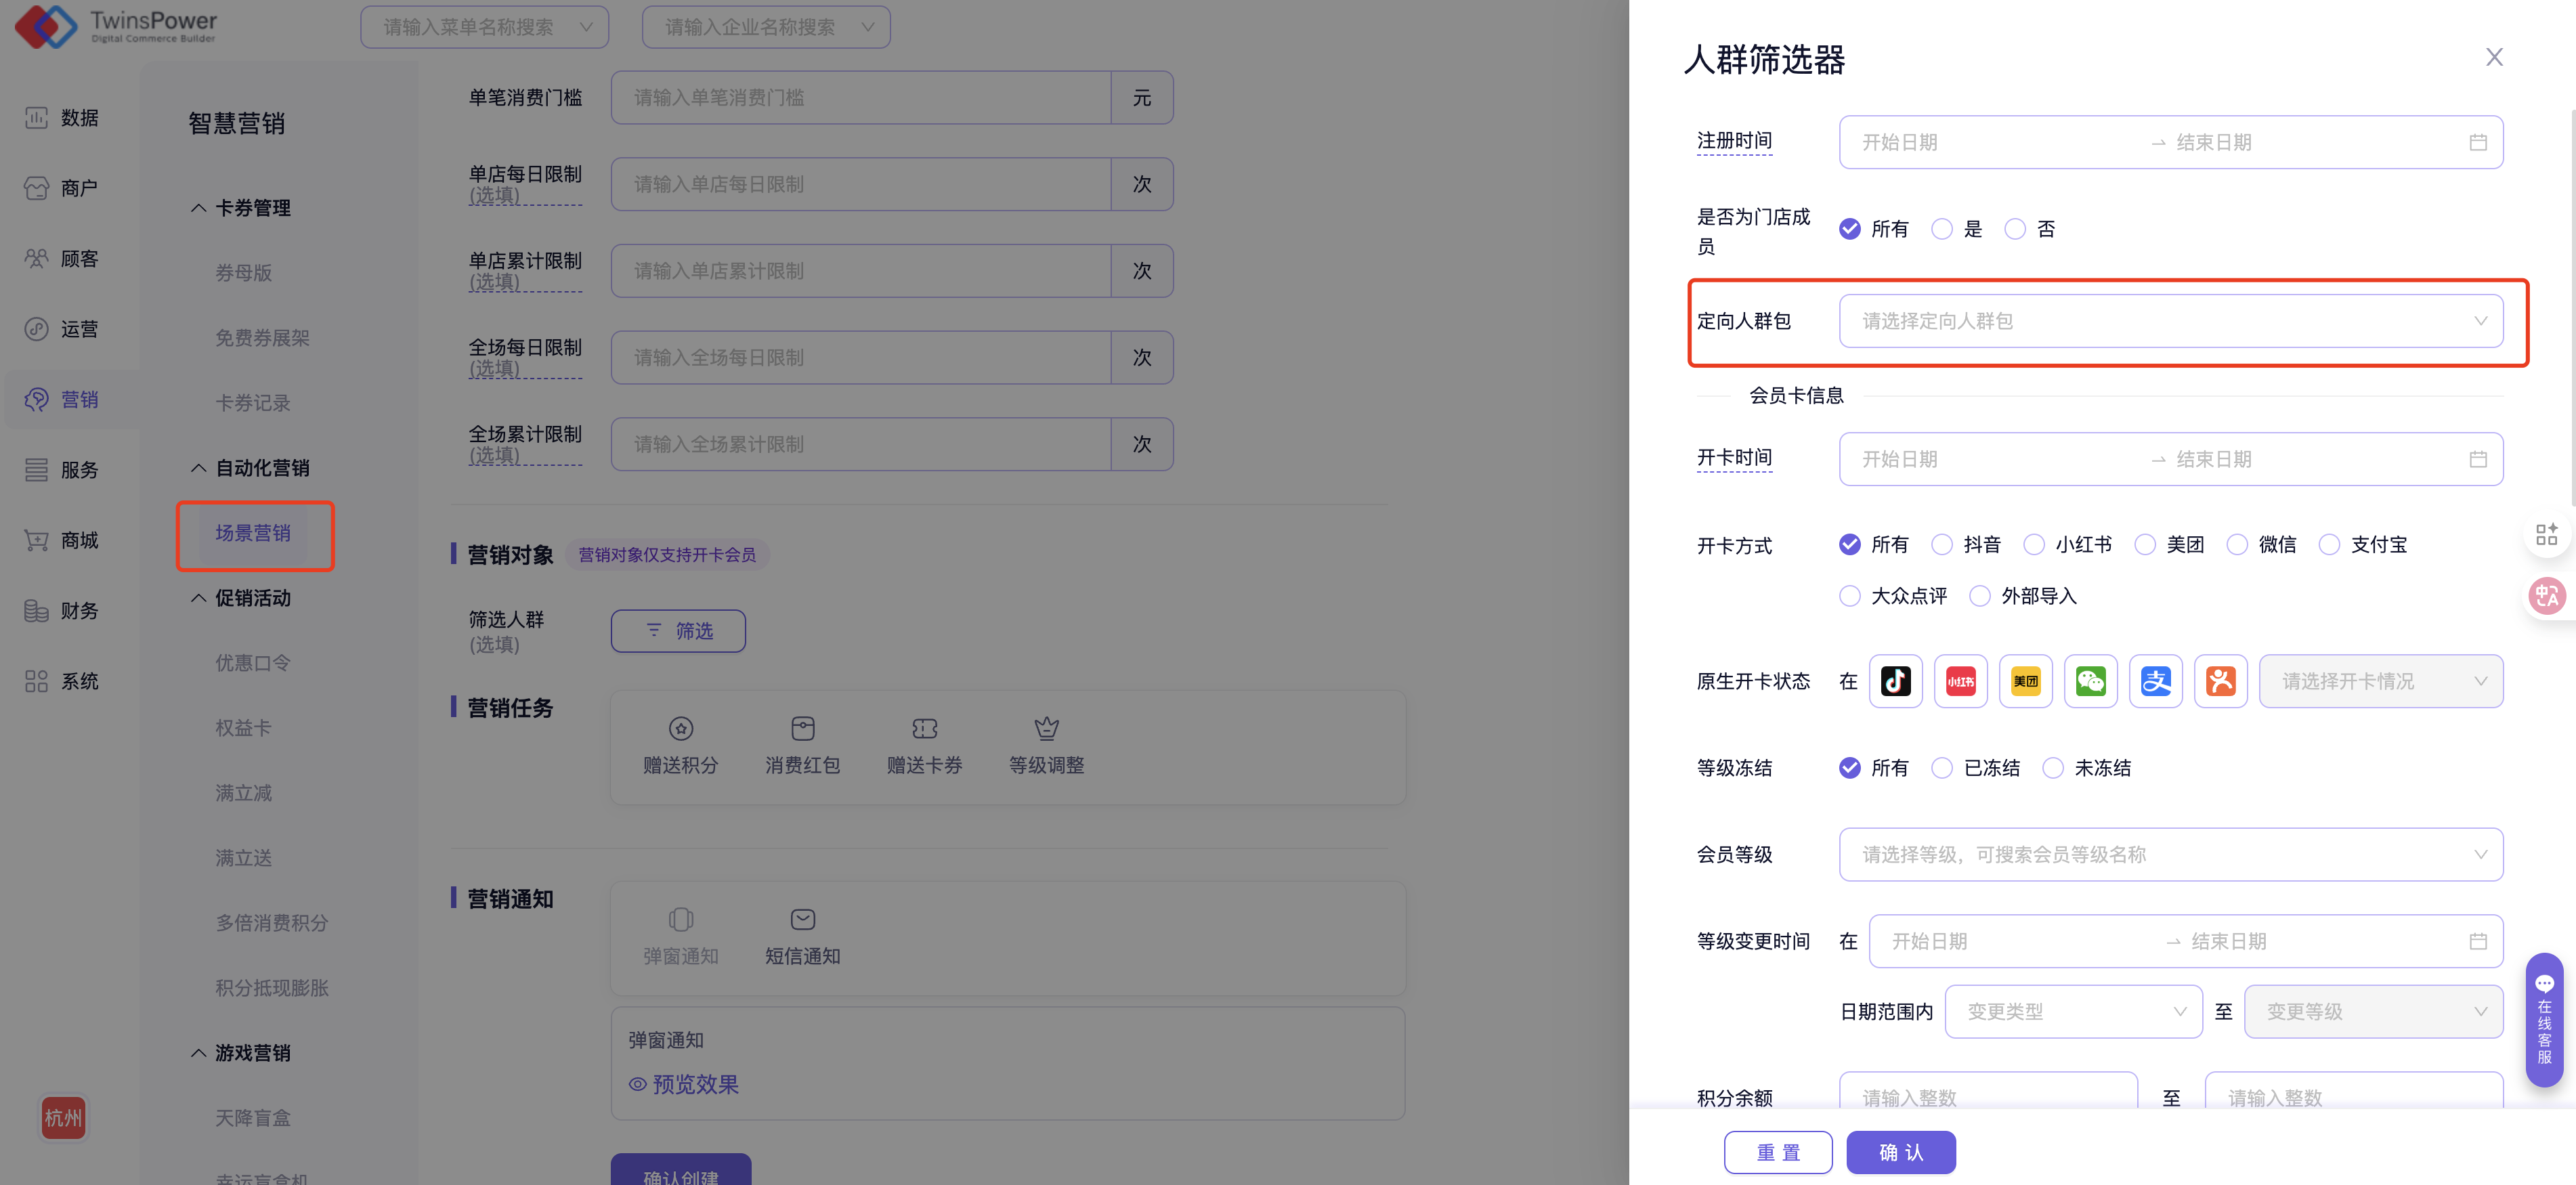Click the Xiaohongshu red platform icon
Screen dimensions: 2576x1185
[1960, 681]
